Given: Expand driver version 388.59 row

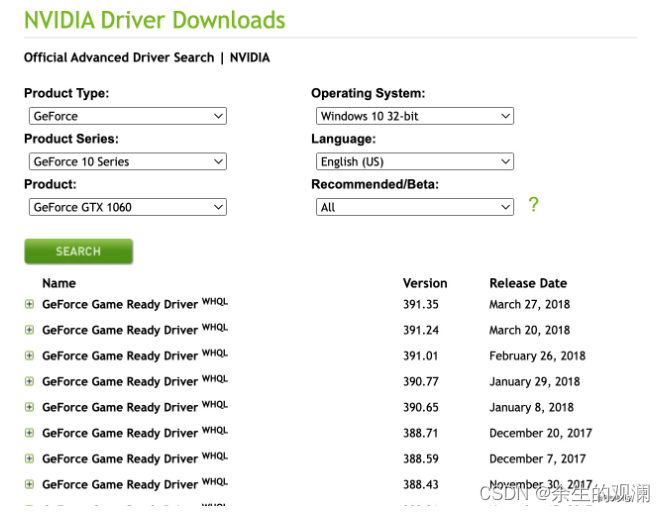Looking at the screenshot, I should [x=29, y=459].
